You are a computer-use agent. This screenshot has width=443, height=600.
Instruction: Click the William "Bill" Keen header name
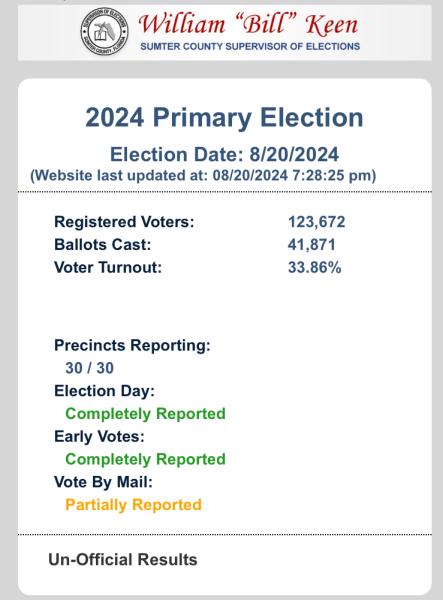point(248,24)
